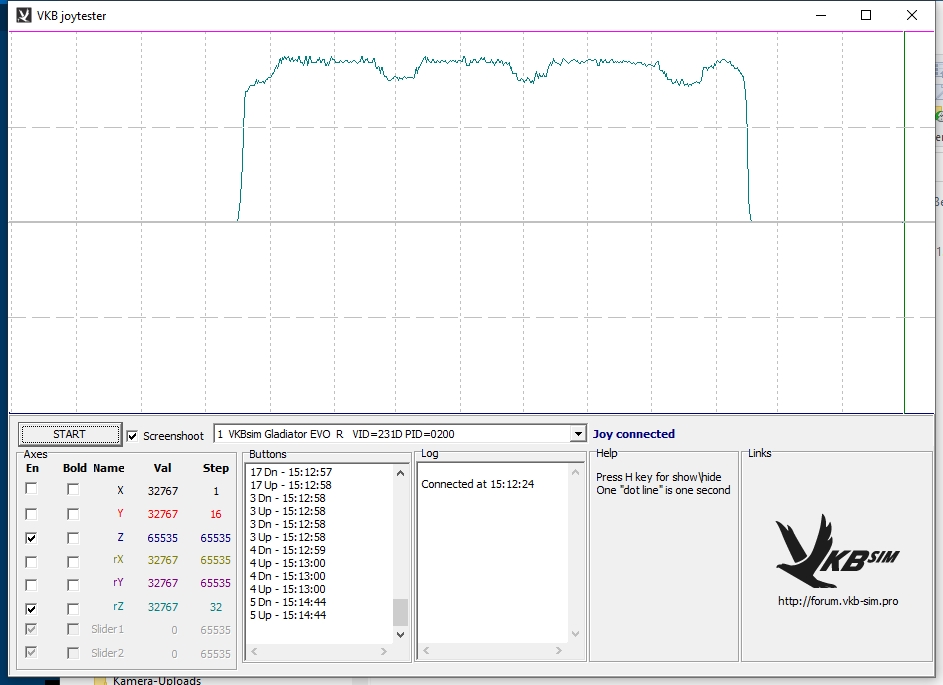943x685 pixels.
Task: Click the Y axis step value 16
Action: point(216,514)
